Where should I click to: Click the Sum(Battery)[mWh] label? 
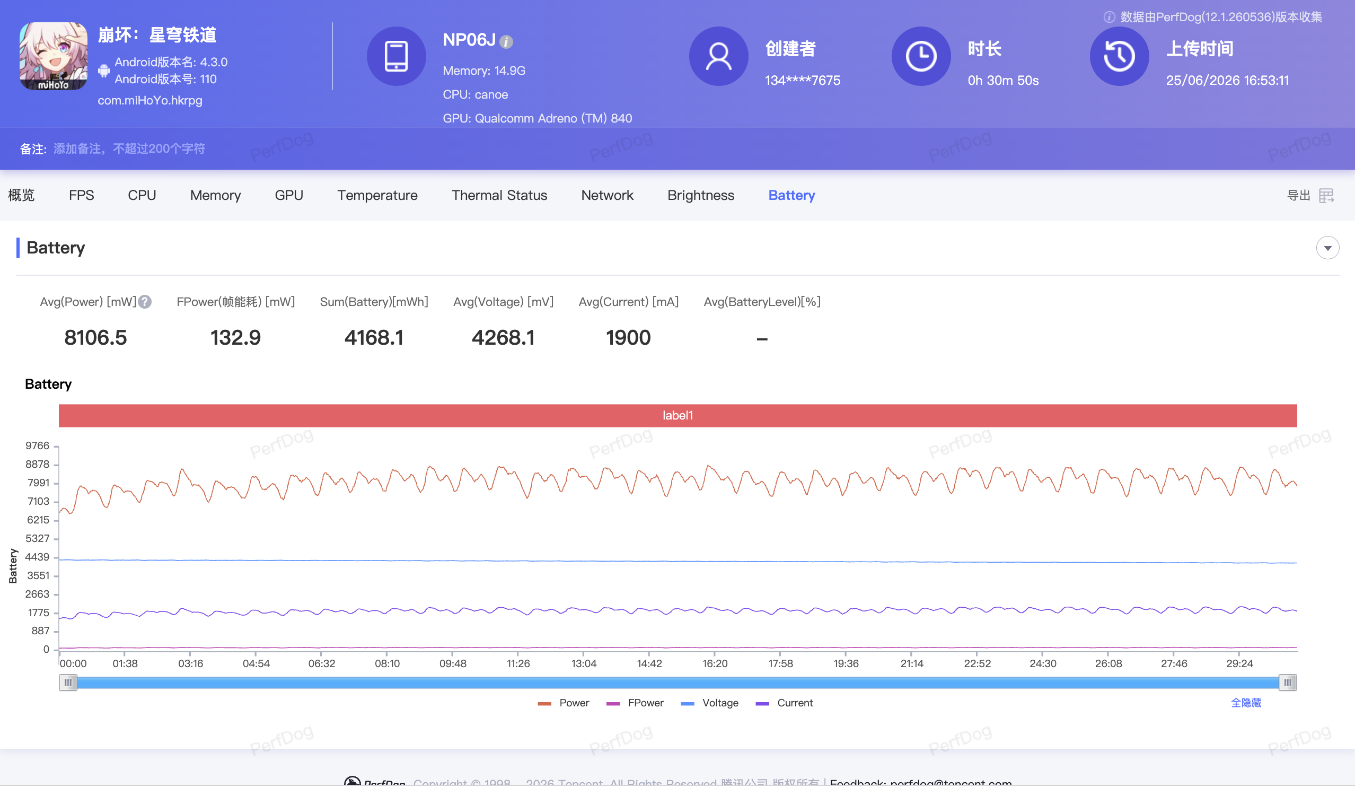point(374,302)
